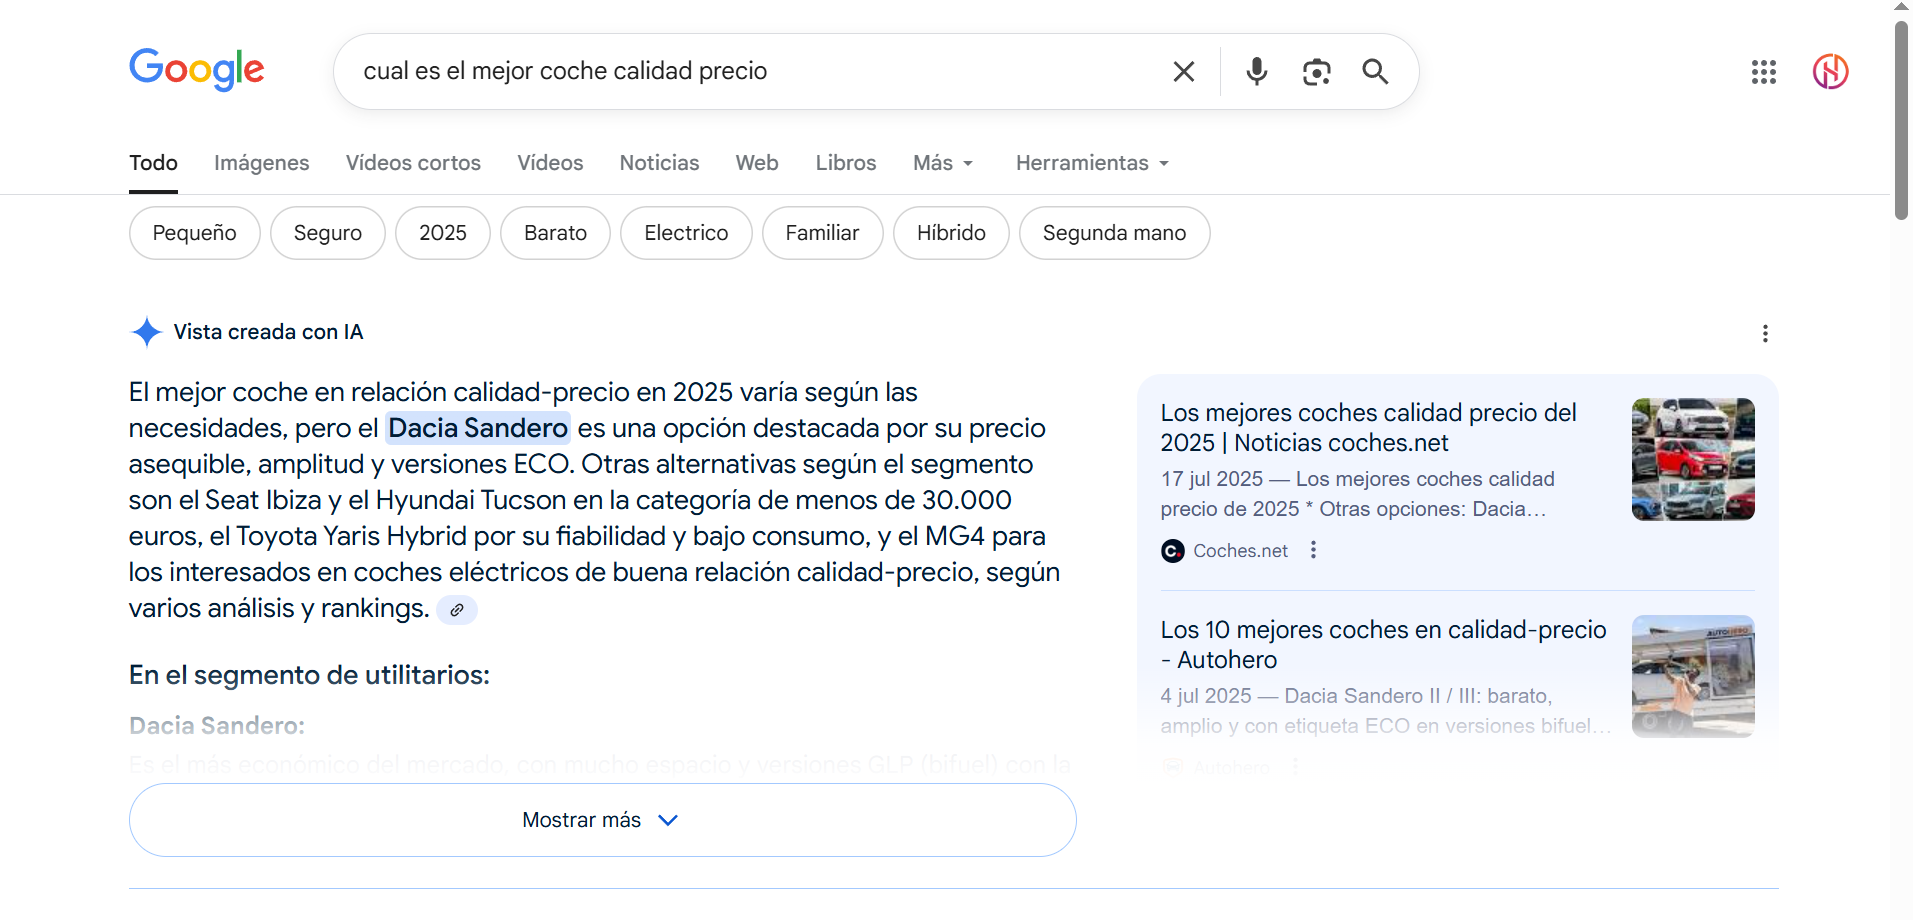The height and width of the screenshot is (920, 1913).
Task: Open Google Lens camera search
Action: tap(1316, 71)
